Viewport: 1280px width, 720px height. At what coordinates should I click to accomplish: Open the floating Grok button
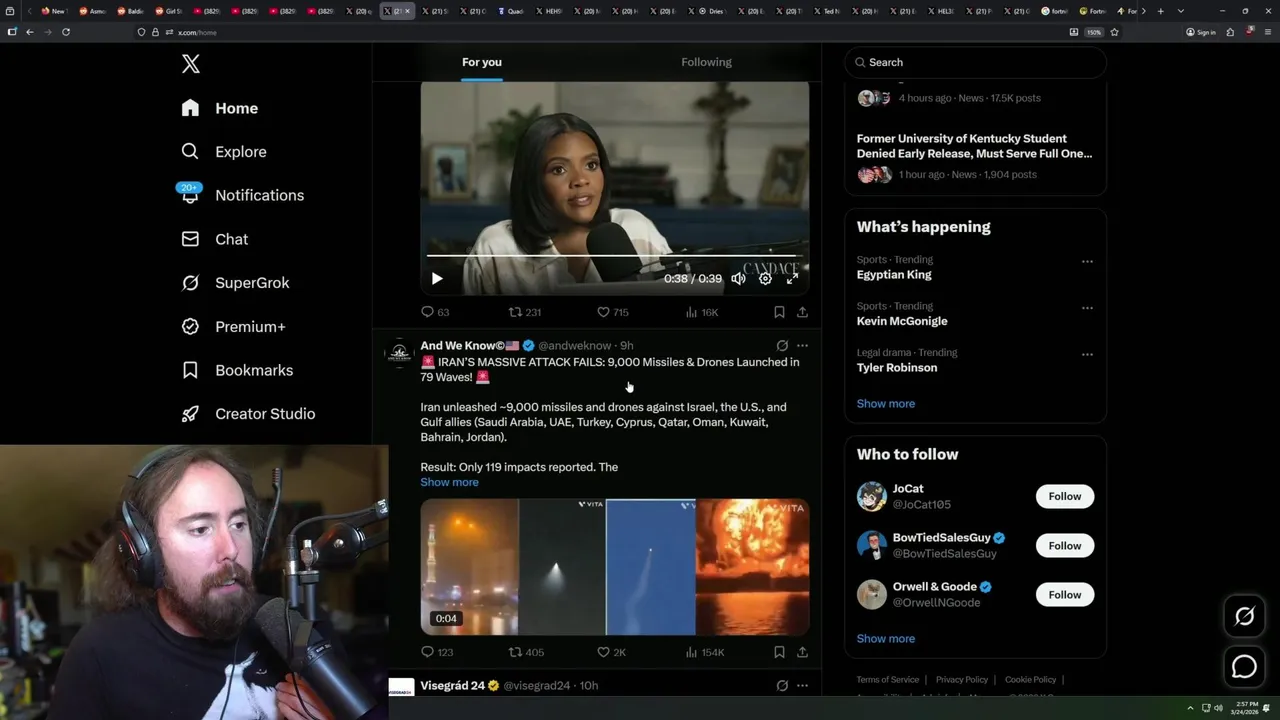[x=1245, y=617]
